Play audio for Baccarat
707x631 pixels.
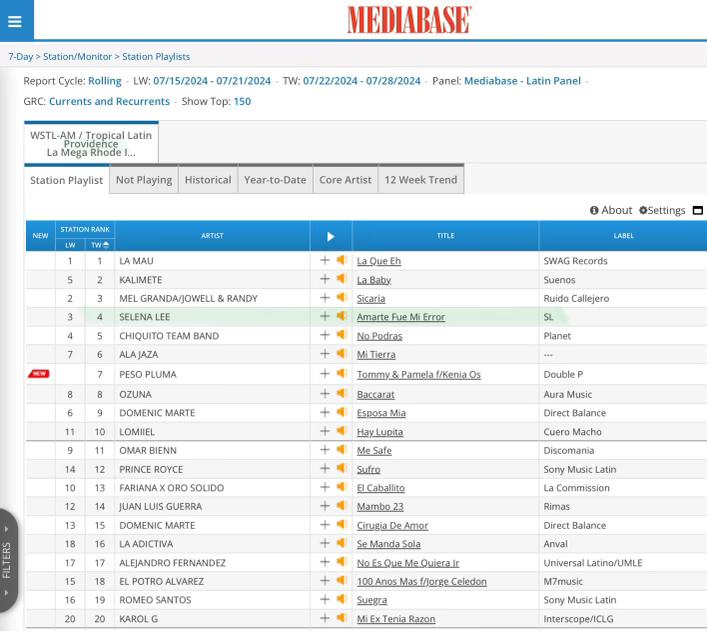(x=341, y=394)
